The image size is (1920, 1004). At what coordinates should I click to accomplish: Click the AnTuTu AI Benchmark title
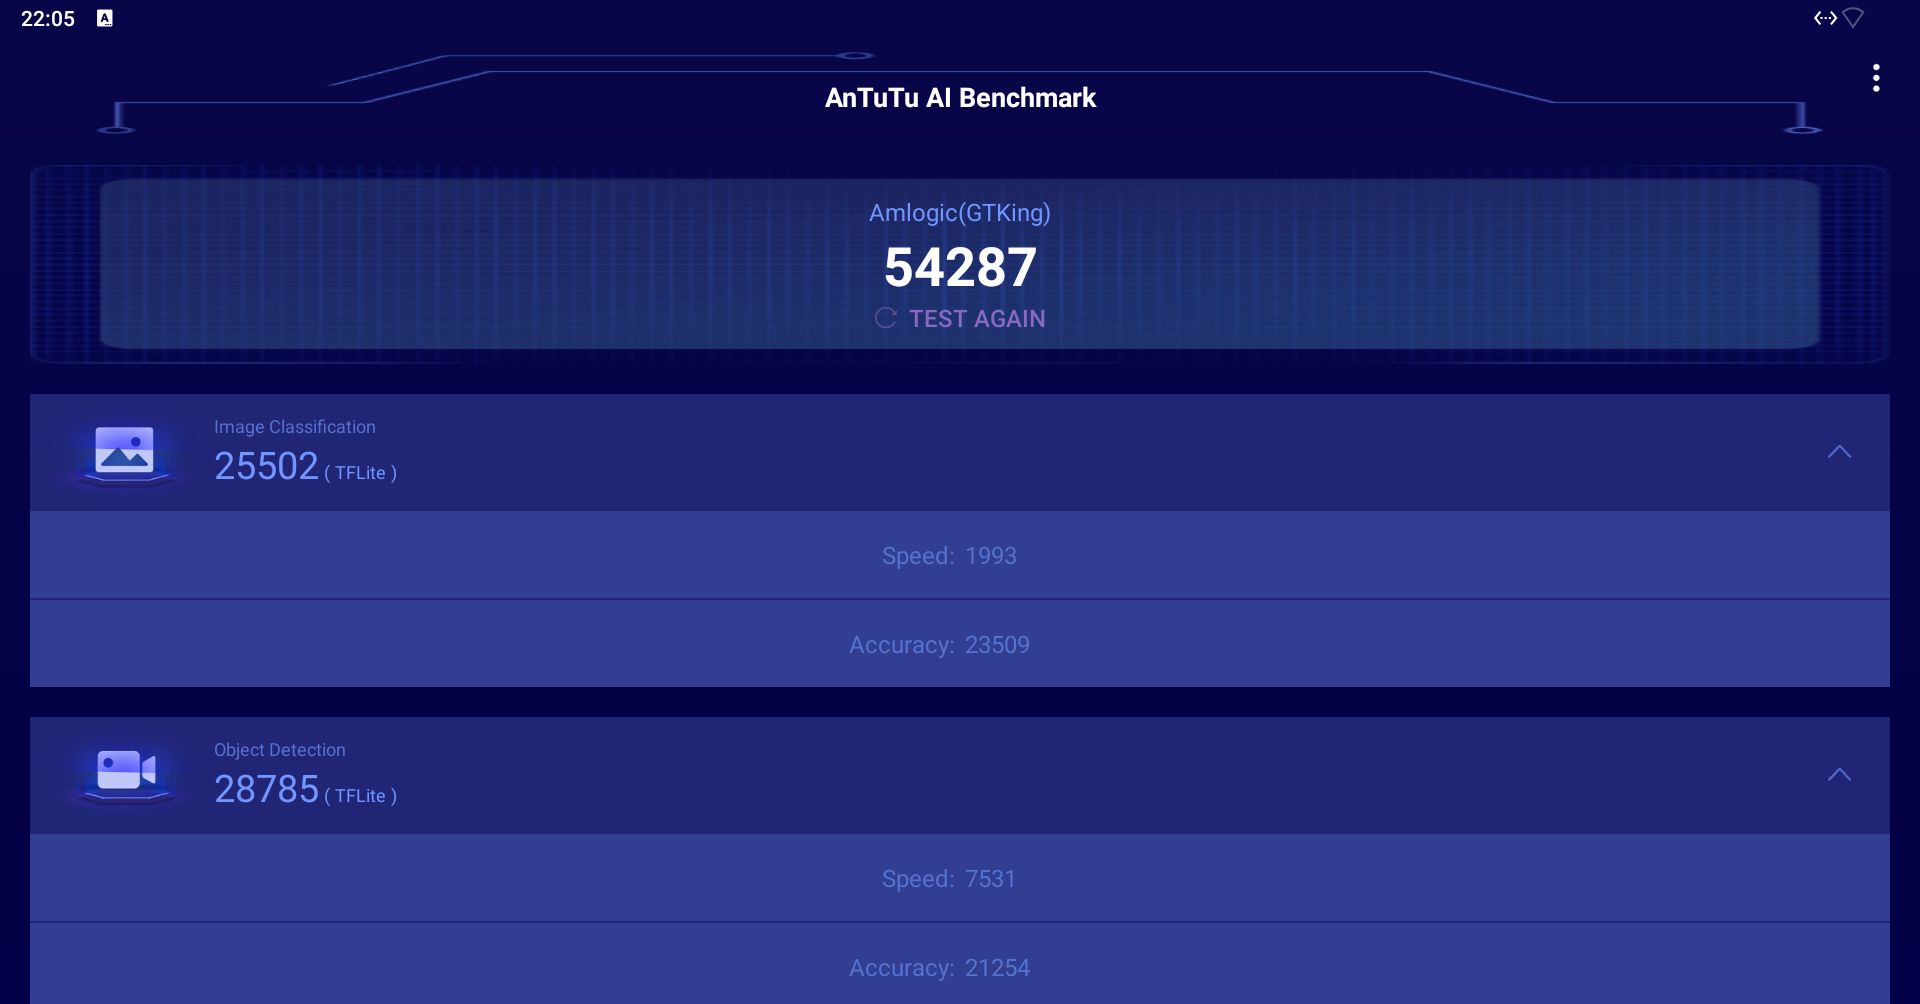click(x=960, y=98)
